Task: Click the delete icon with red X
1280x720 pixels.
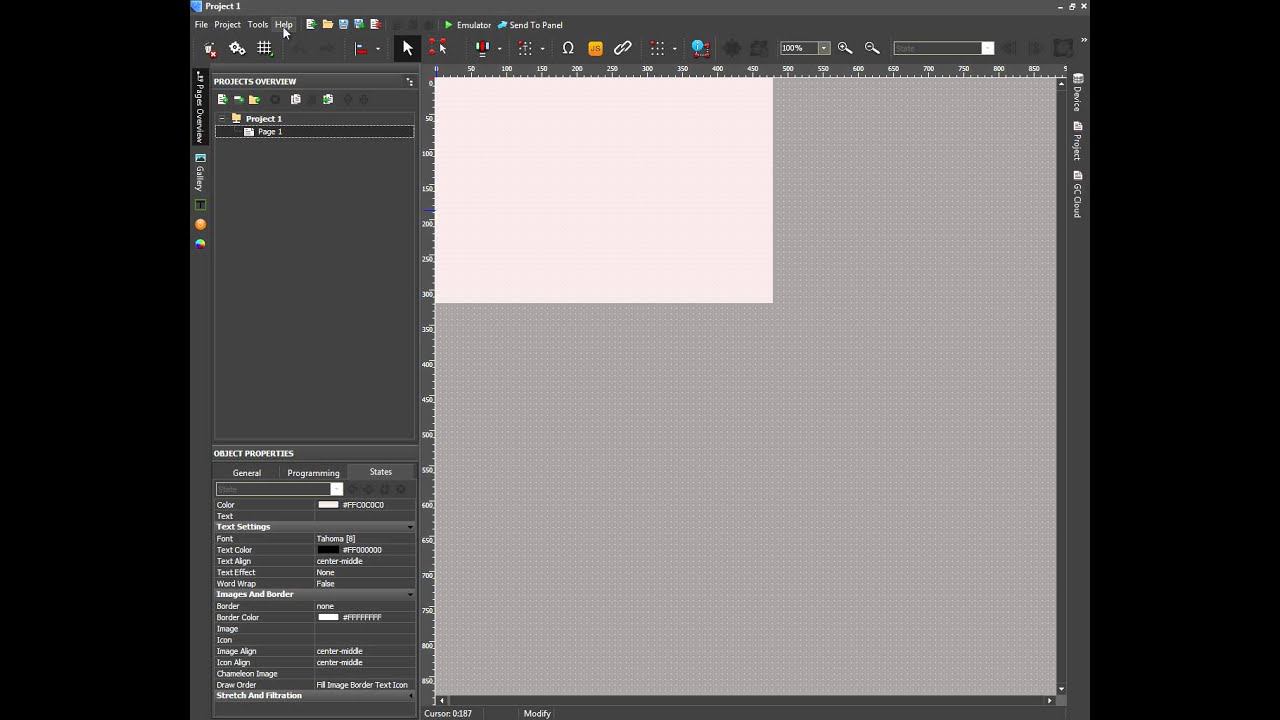Action: tap(210, 48)
